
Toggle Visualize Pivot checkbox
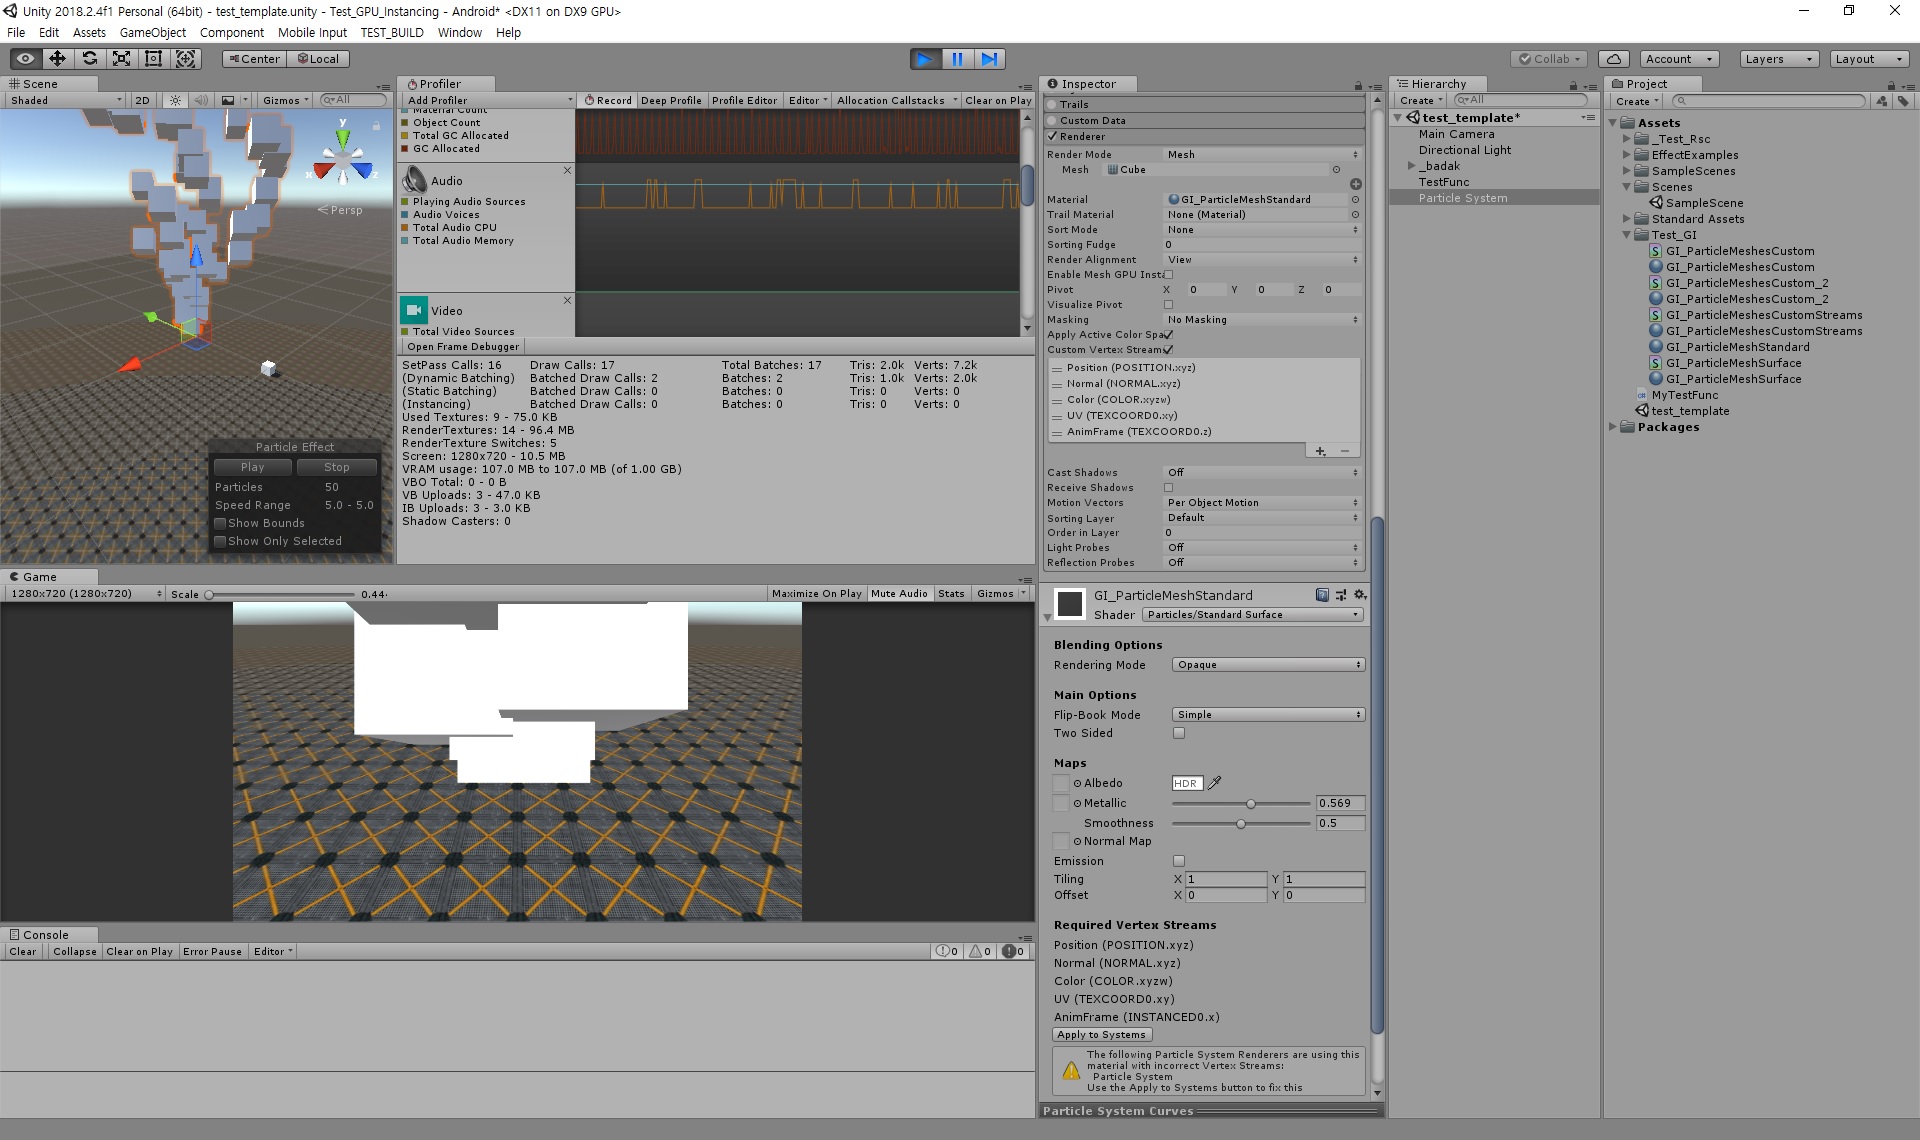[1168, 305]
